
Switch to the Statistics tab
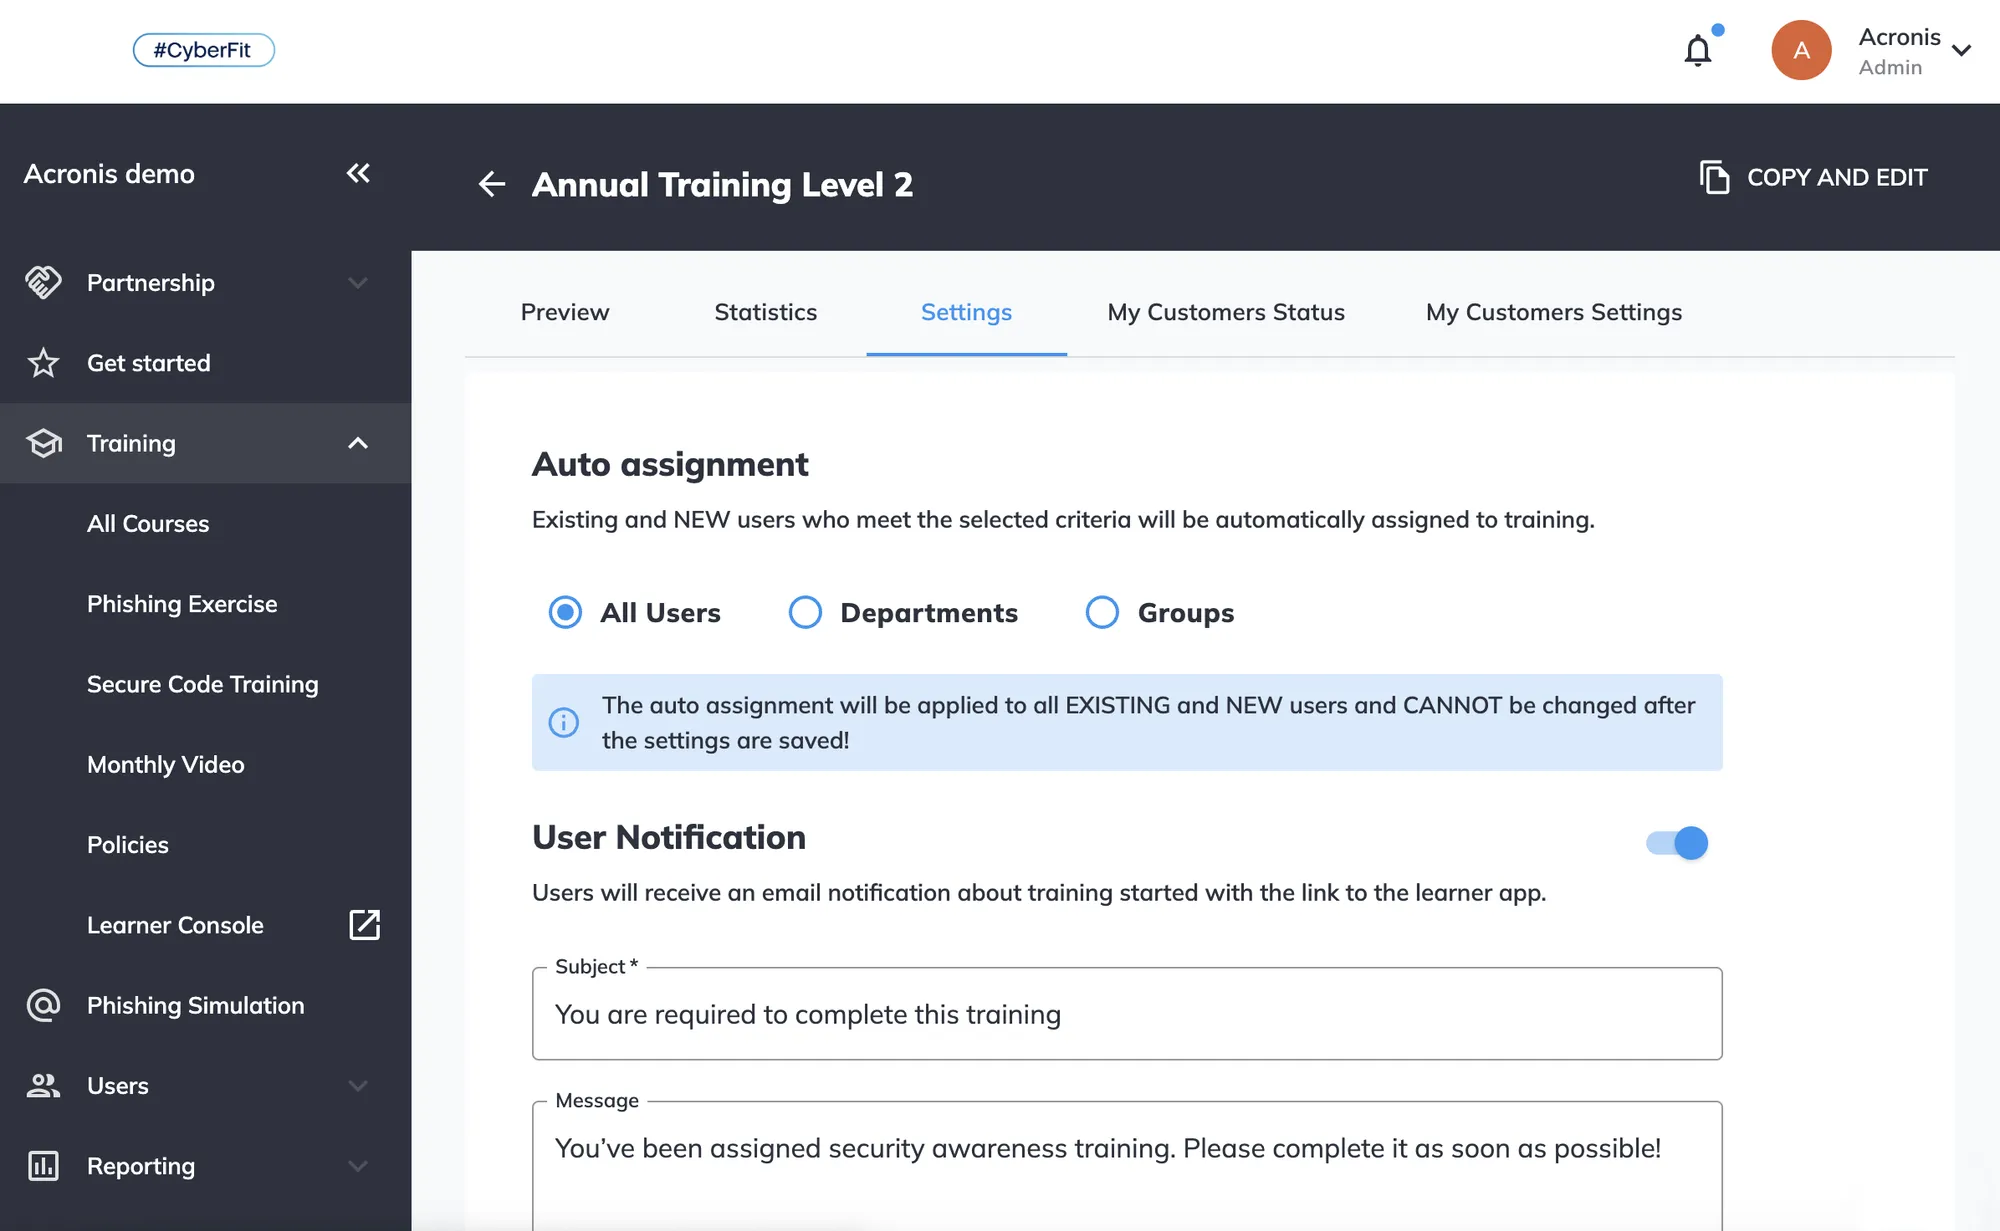point(765,312)
